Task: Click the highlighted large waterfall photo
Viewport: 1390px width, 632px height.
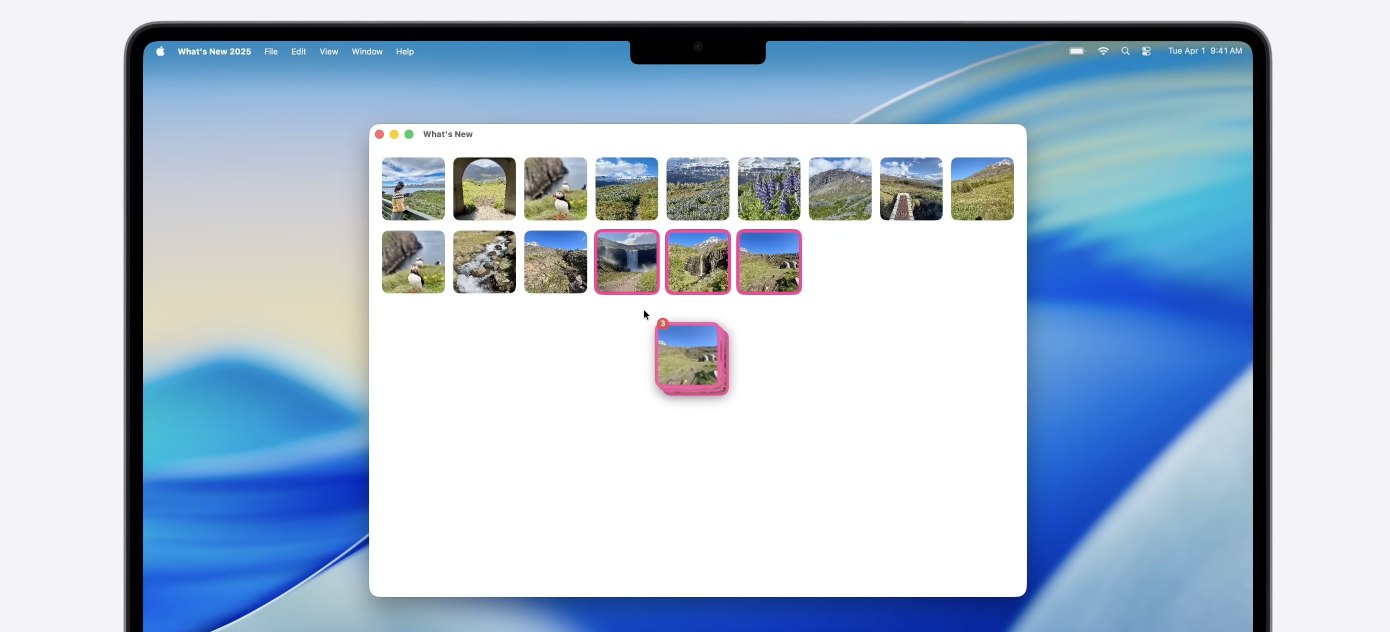Action: tap(627, 262)
